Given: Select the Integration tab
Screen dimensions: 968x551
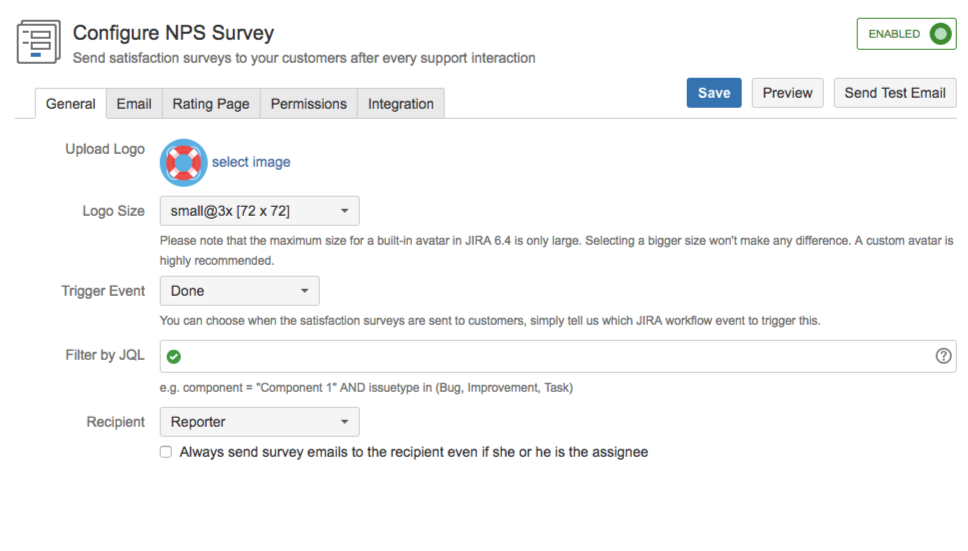Looking at the screenshot, I should click(x=401, y=104).
